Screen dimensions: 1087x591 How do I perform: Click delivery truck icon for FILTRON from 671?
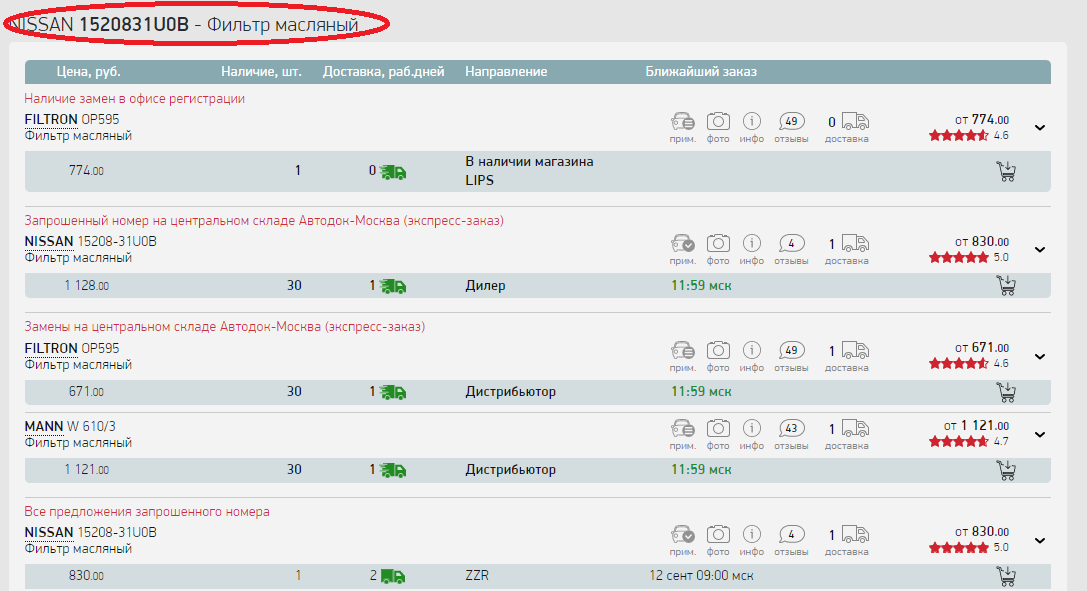click(855, 351)
